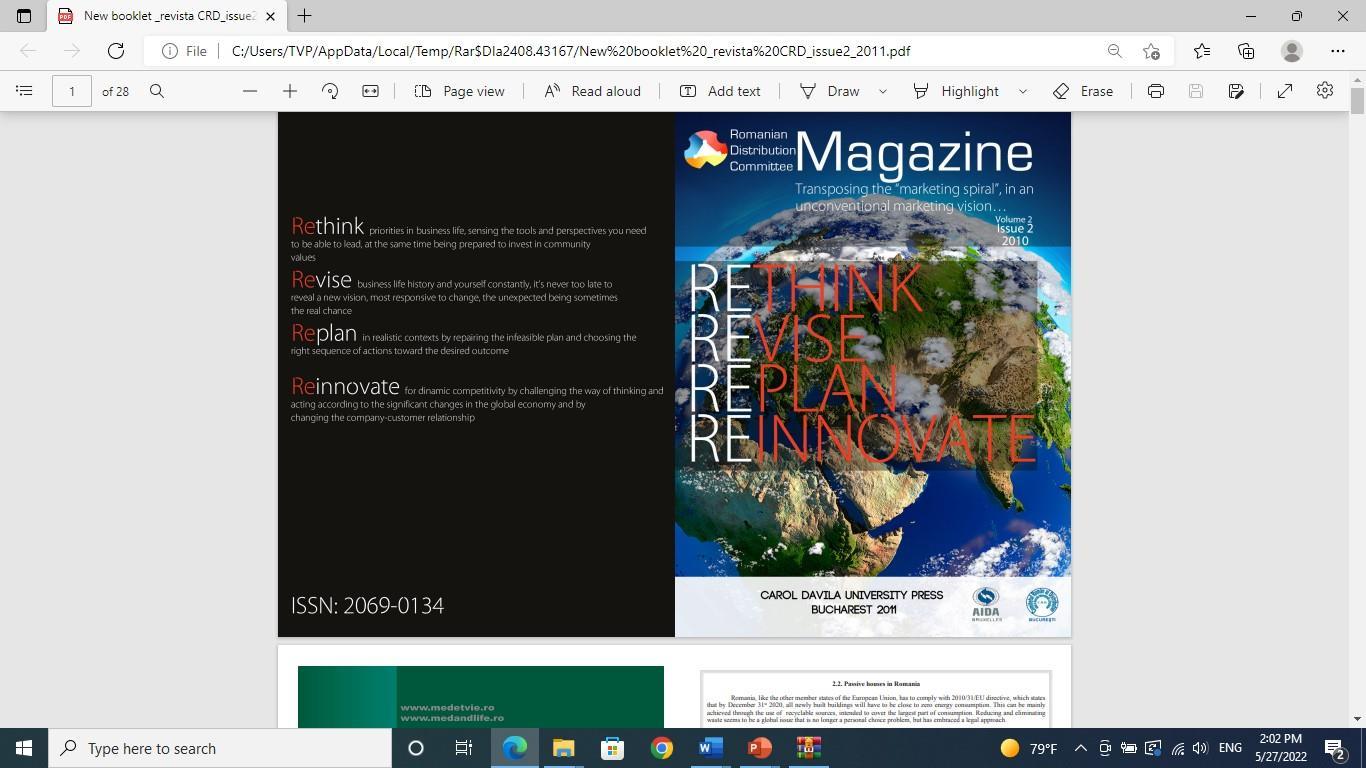Print the PDF document
Image resolution: width=1366 pixels, height=768 pixels.
[1156, 91]
